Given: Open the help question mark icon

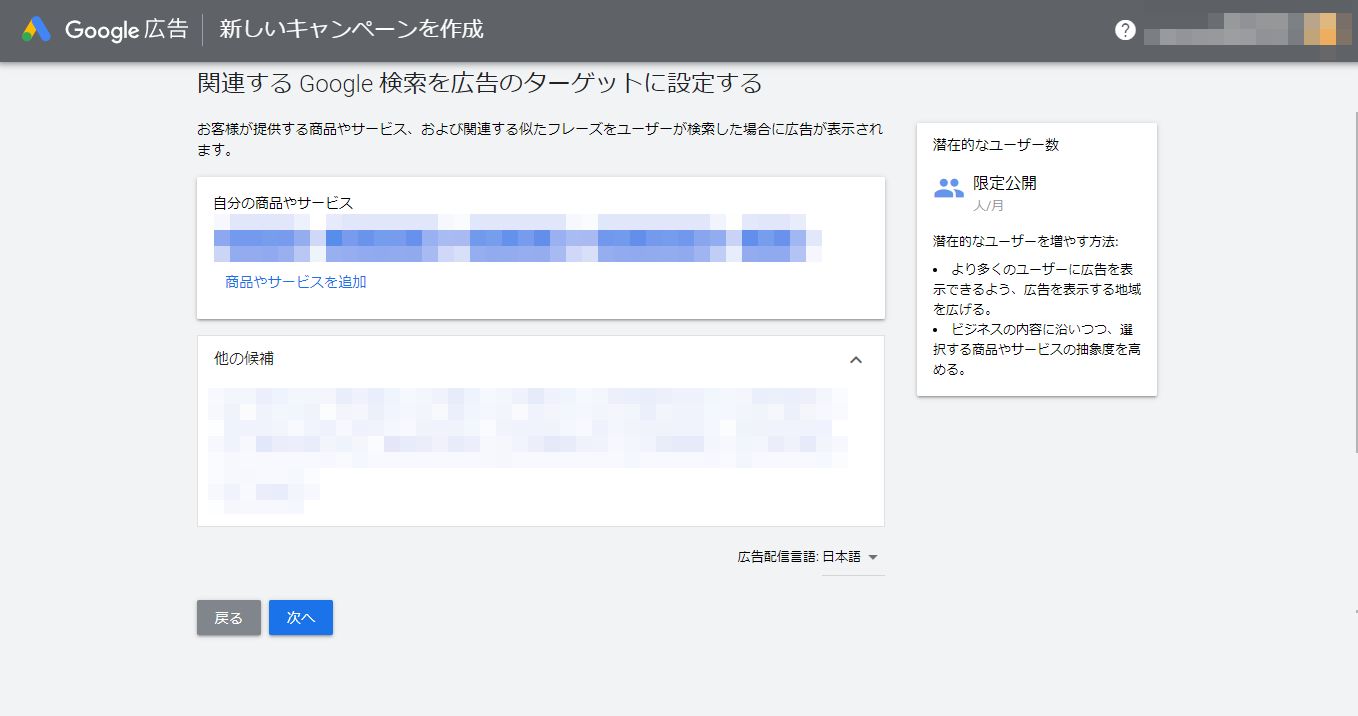Looking at the screenshot, I should (1125, 30).
